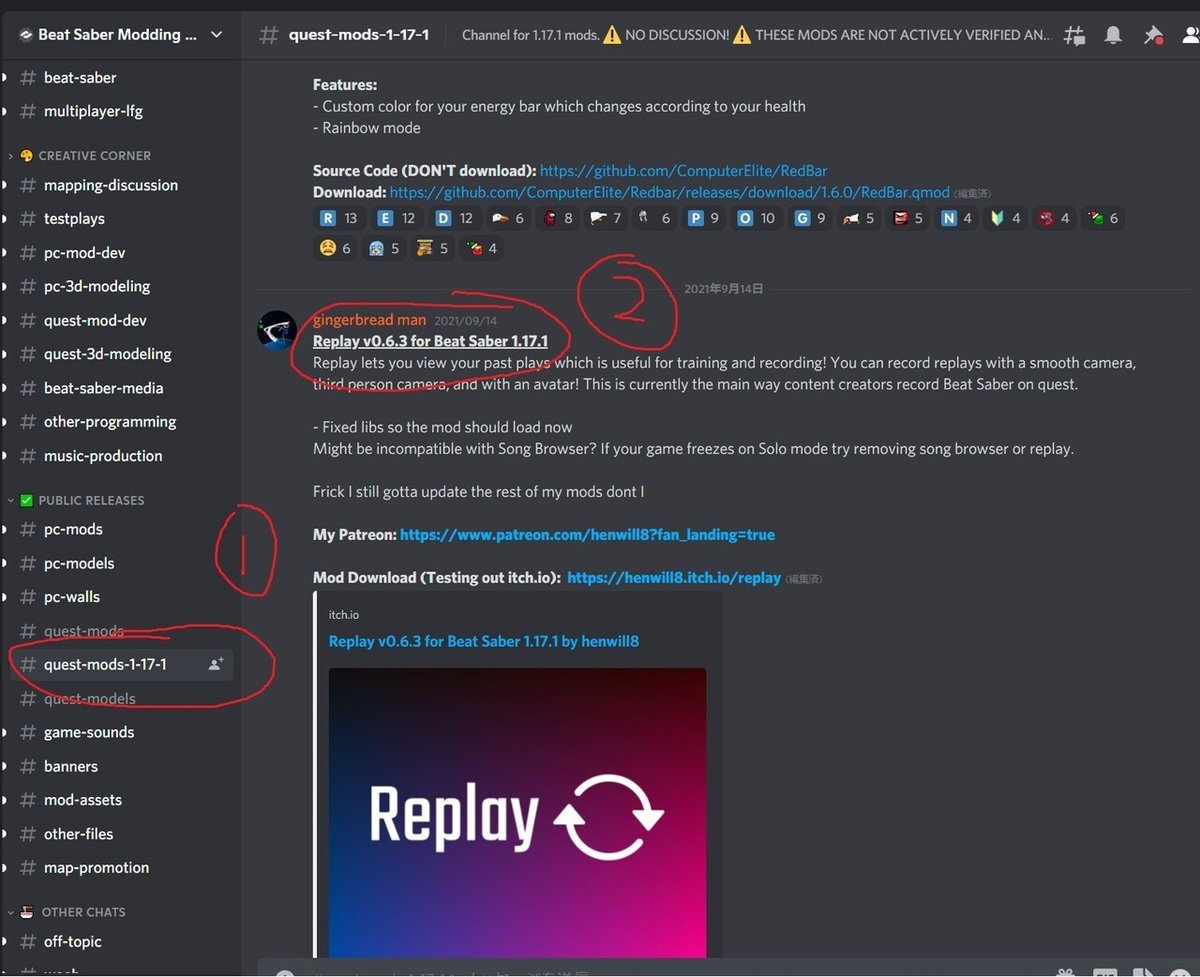The width and height of the screenshot is (1200, 977).
Task: Click the 2021/09/14 message timestamp
Action: pyautogui.click(x=465, y=321)
